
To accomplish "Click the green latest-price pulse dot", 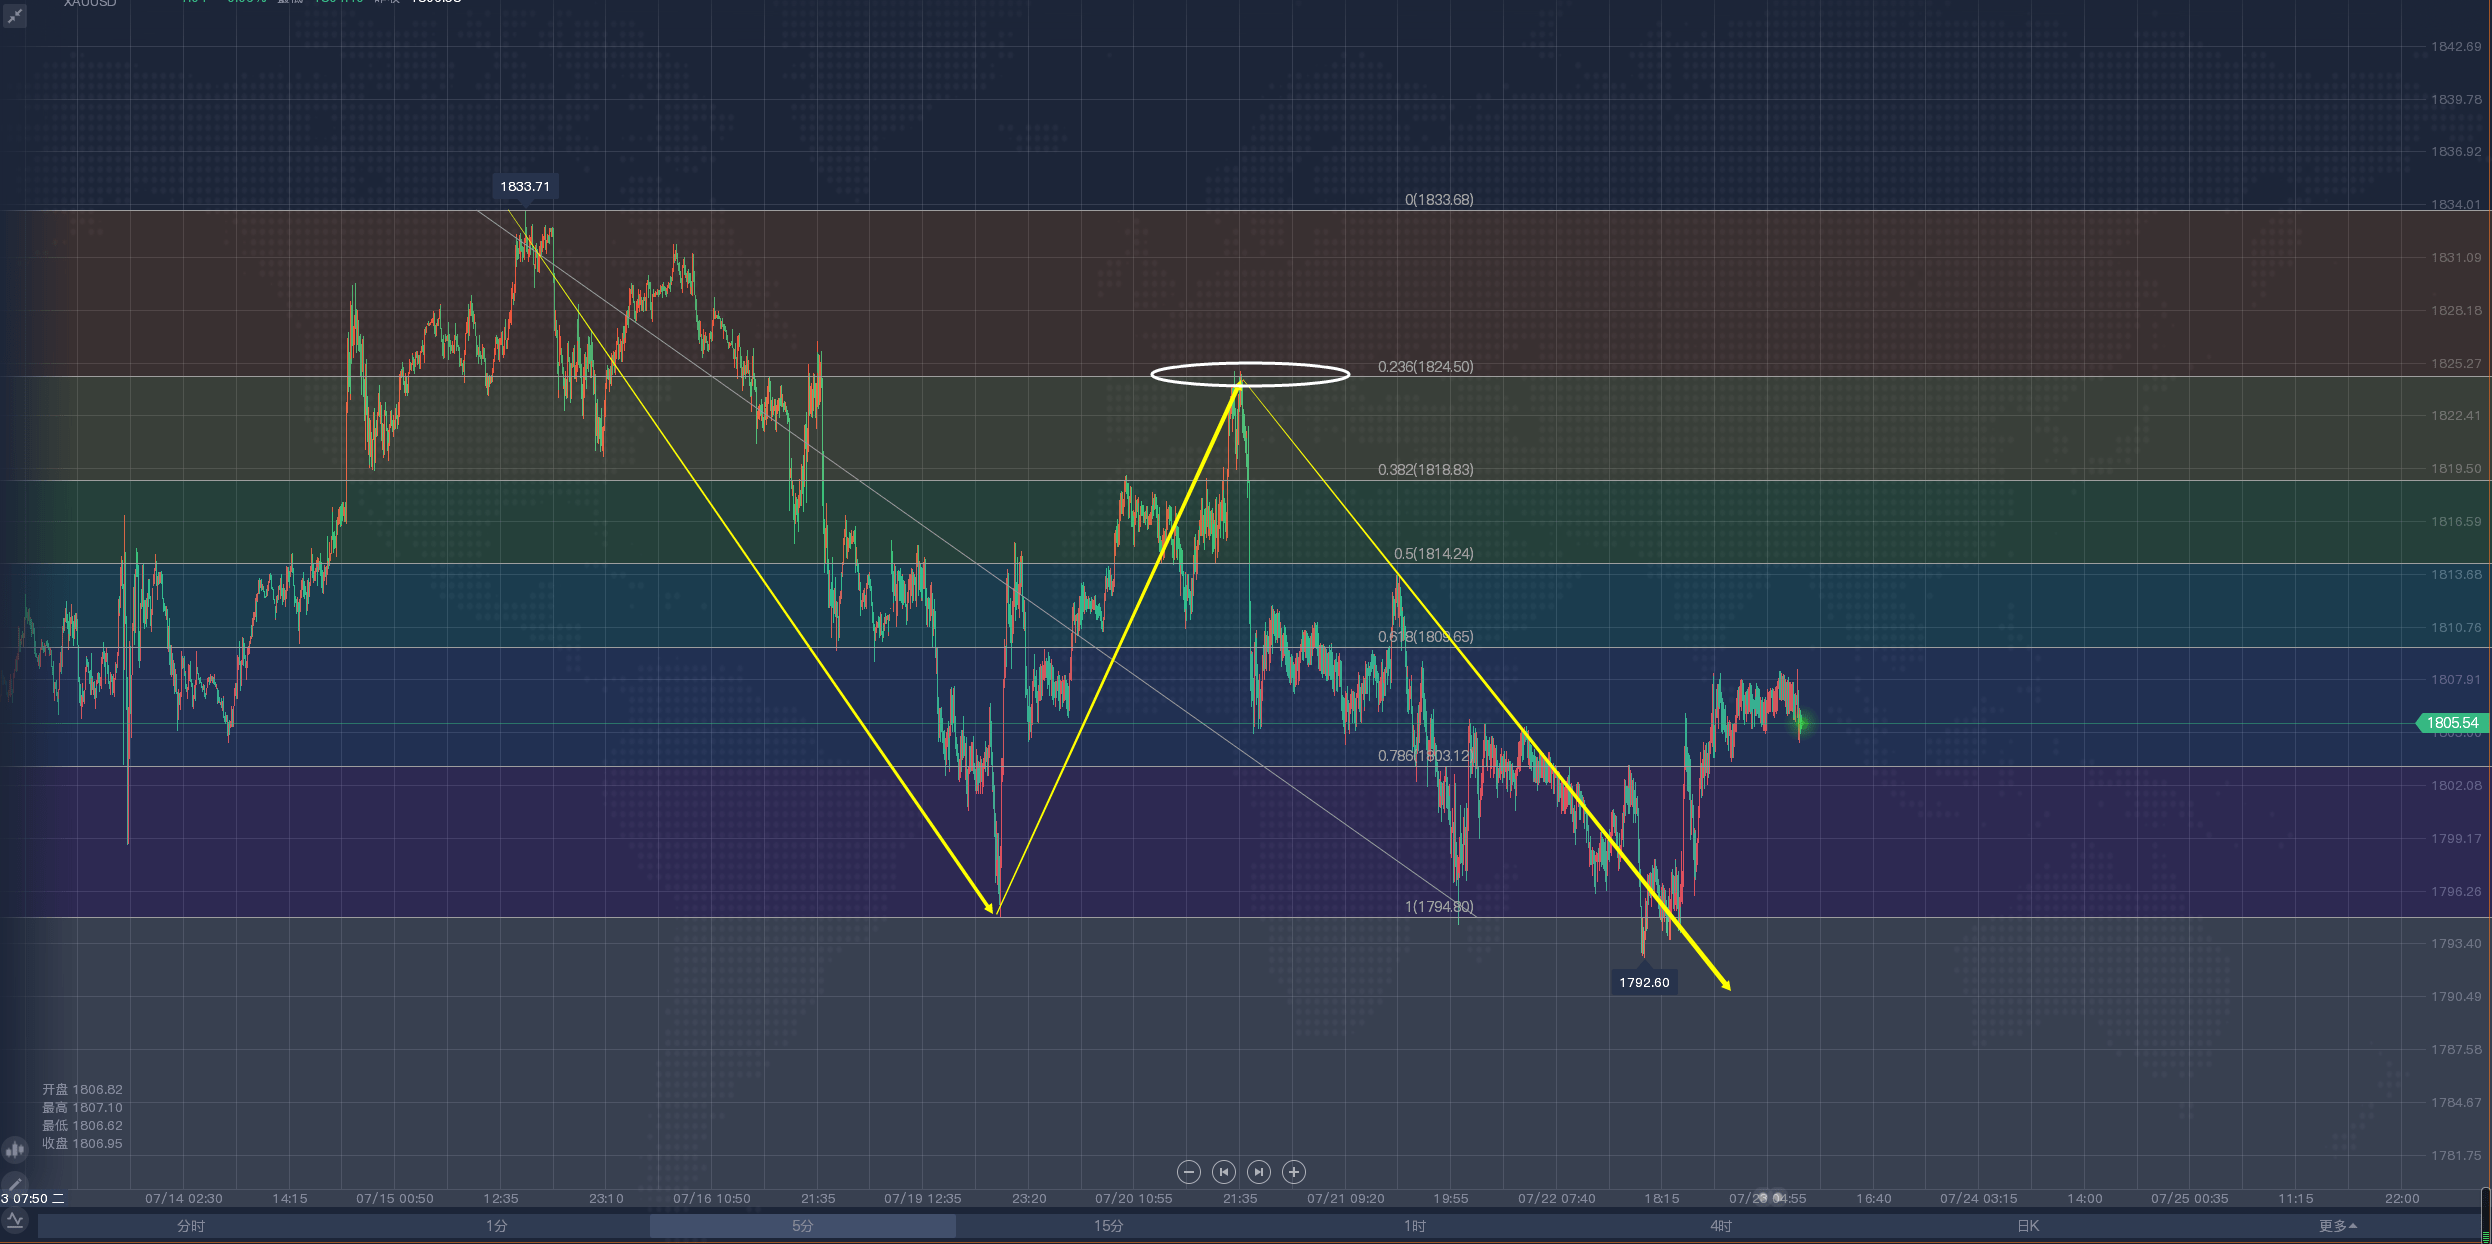I will pos(1802,723).
